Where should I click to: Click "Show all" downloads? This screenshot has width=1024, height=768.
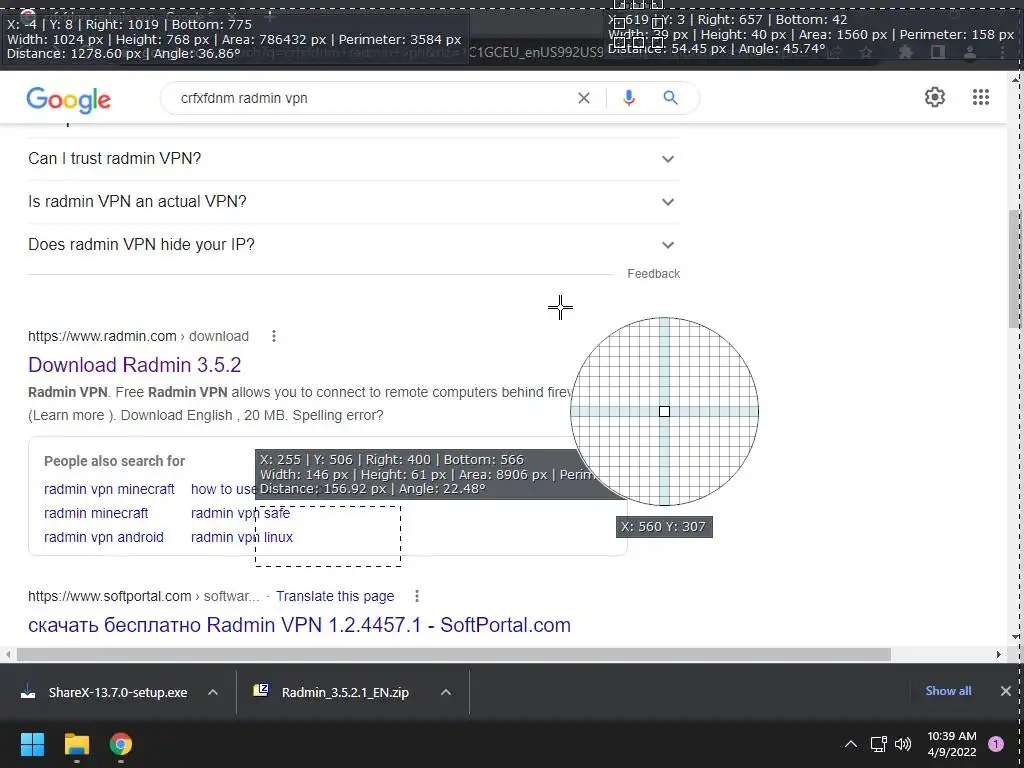pyautogui.click(x=948, y=691)
